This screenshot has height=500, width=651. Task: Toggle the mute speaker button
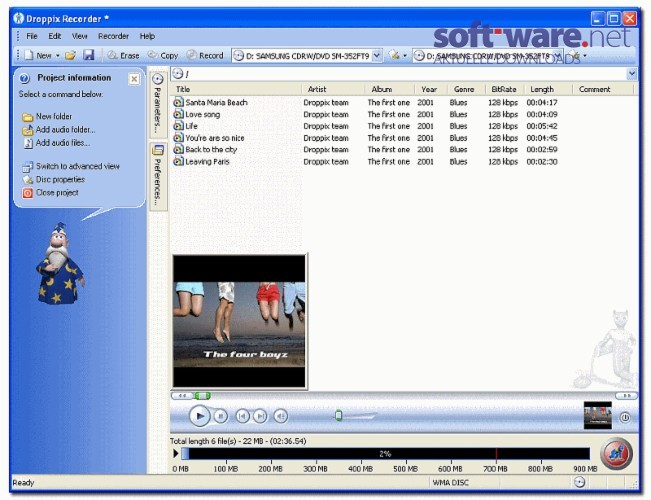(x=281, y=416)
